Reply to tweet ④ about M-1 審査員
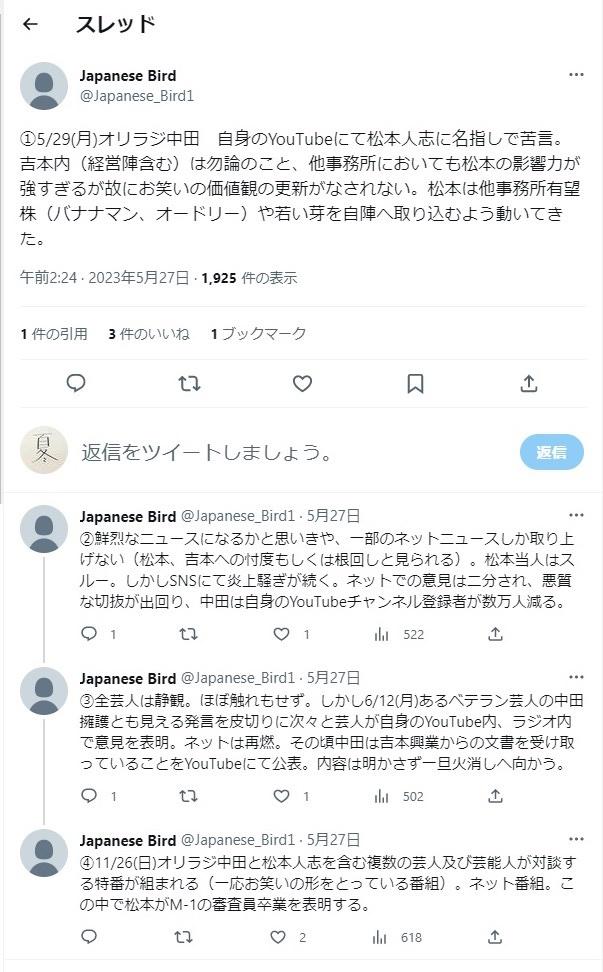The height and width of the screenshot is (972, 603). tap(89, 937)
